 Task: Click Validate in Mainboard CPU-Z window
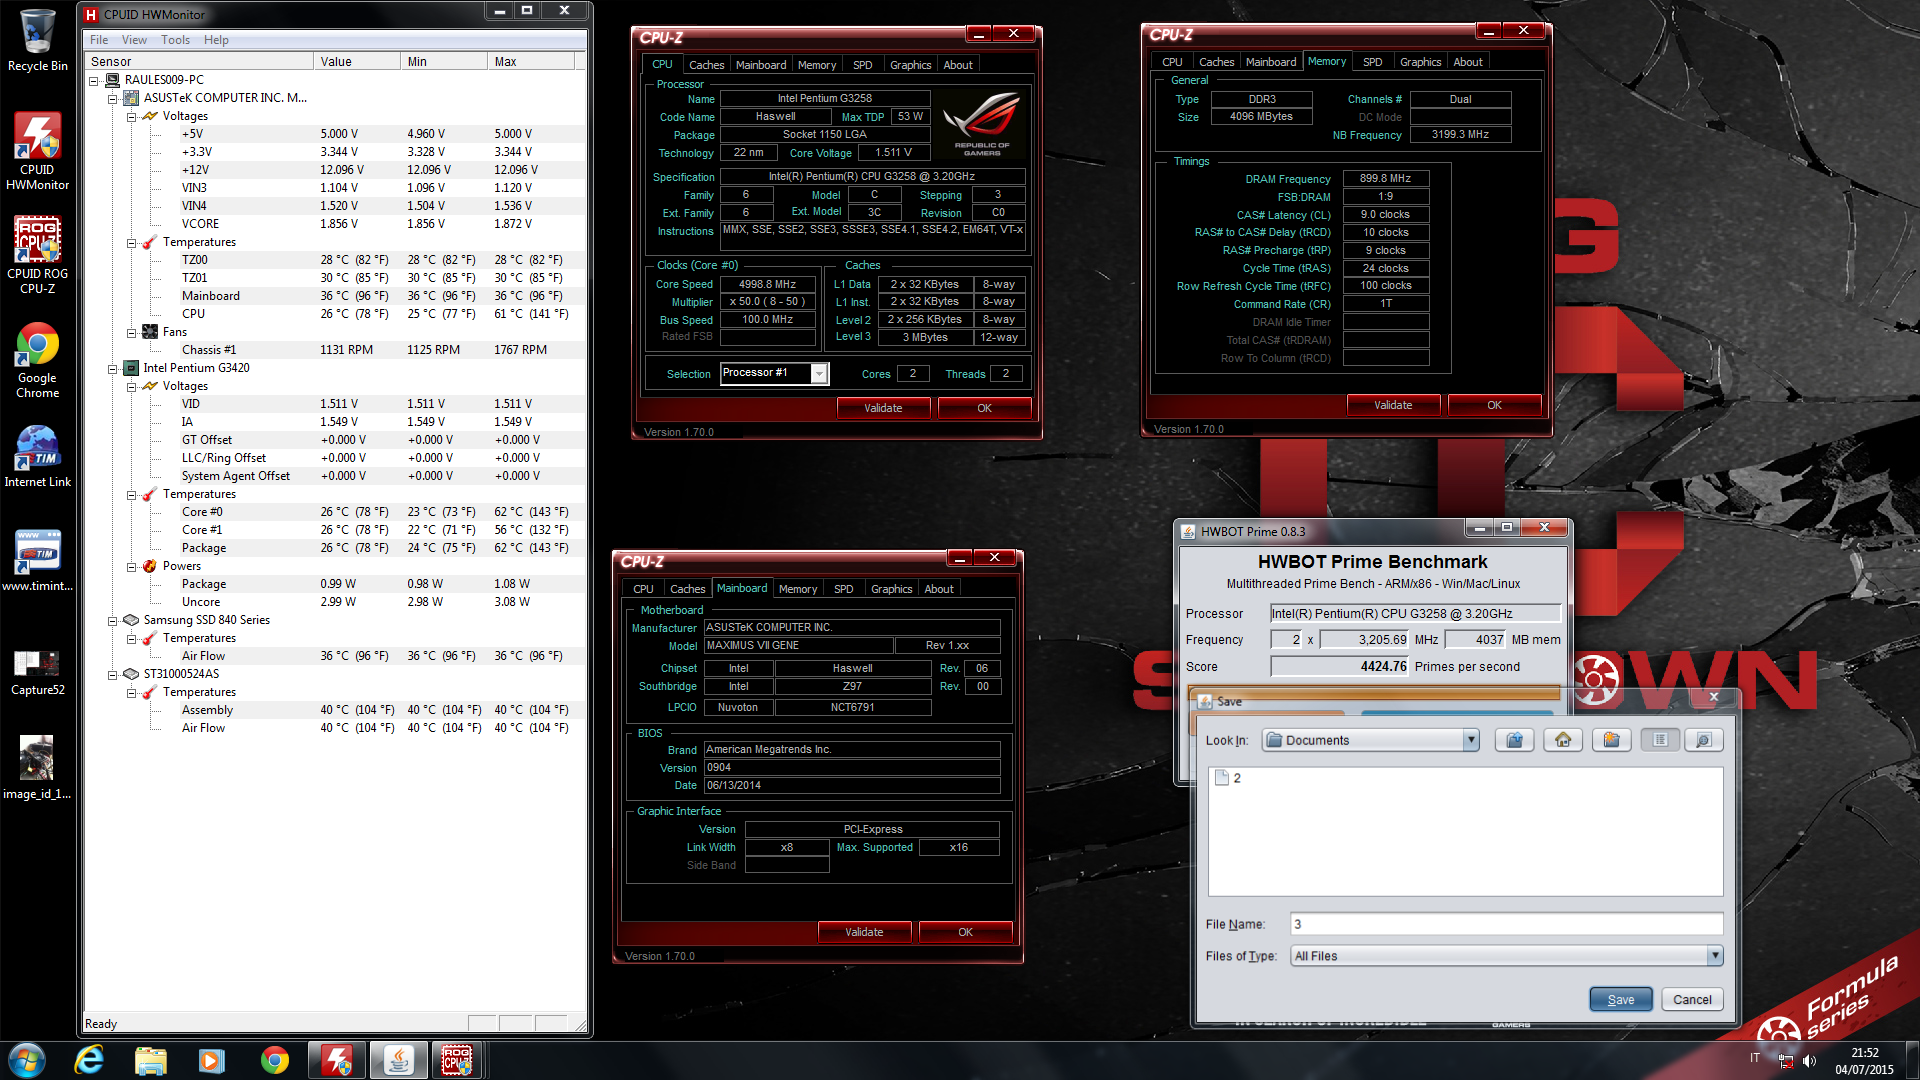[x=864, y=932]
